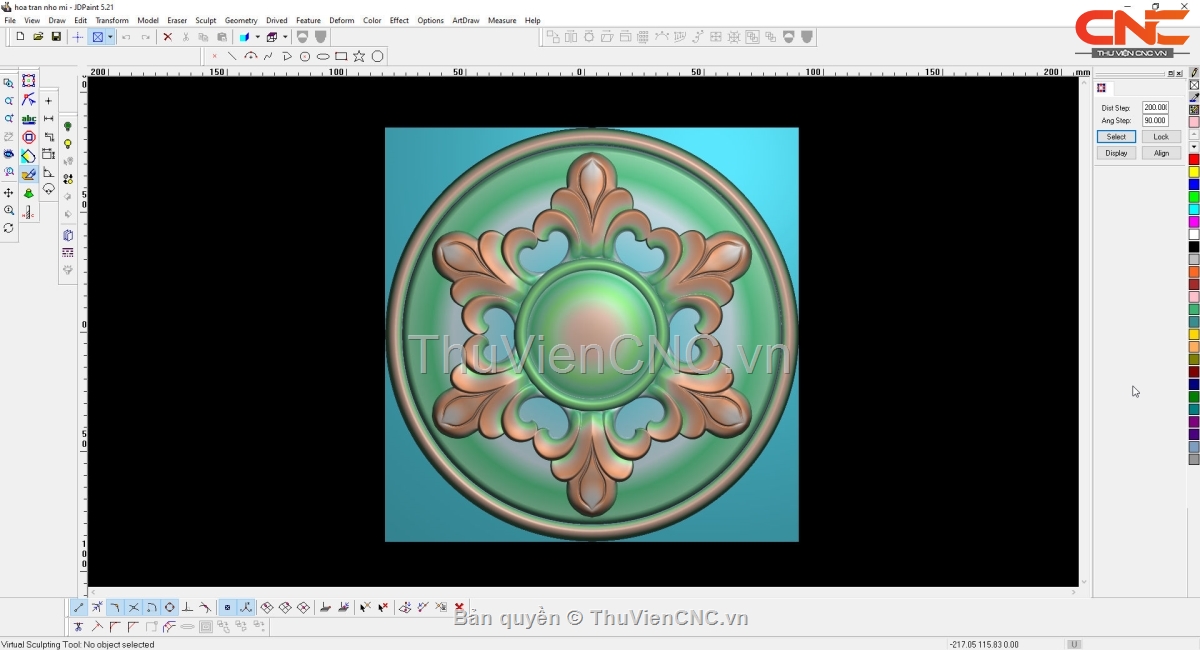The image size is (1200, 650).
Task: Click the Open file folder icon
Action: pyautogui.click(x=38, y=37)
